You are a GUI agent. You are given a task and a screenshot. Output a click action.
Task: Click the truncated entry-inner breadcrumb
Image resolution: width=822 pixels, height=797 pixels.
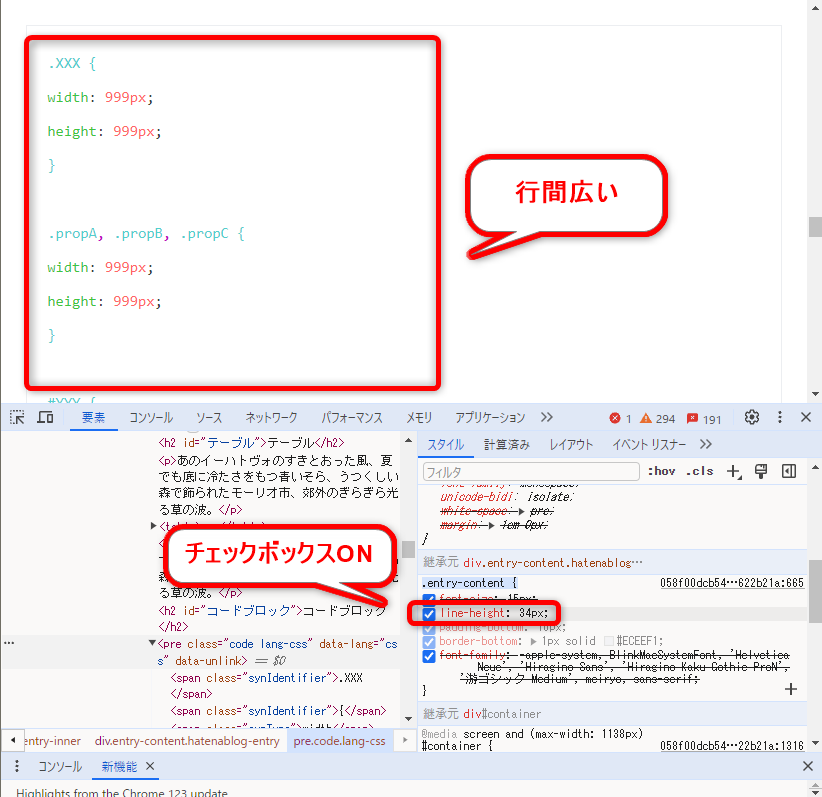pos(52,741)
